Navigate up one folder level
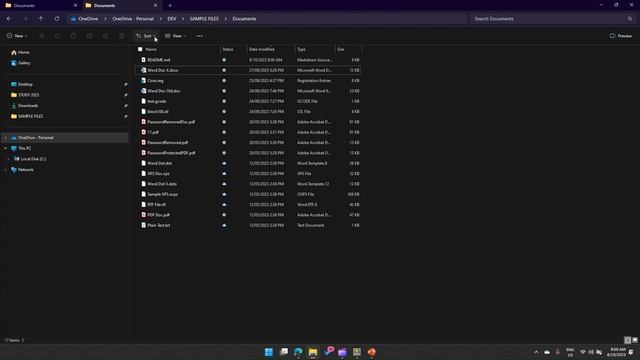 point(41,19)
